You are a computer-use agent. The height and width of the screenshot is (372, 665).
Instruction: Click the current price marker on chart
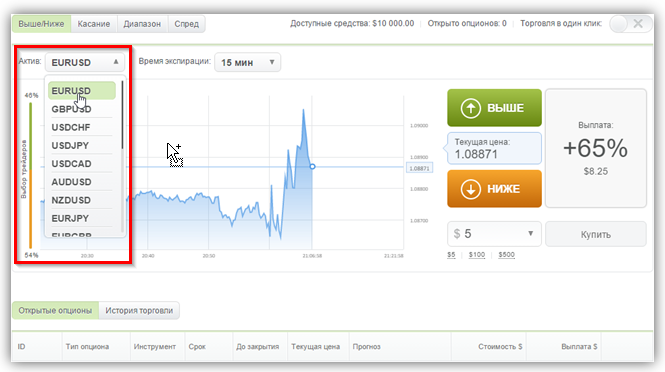pos(312,167)
